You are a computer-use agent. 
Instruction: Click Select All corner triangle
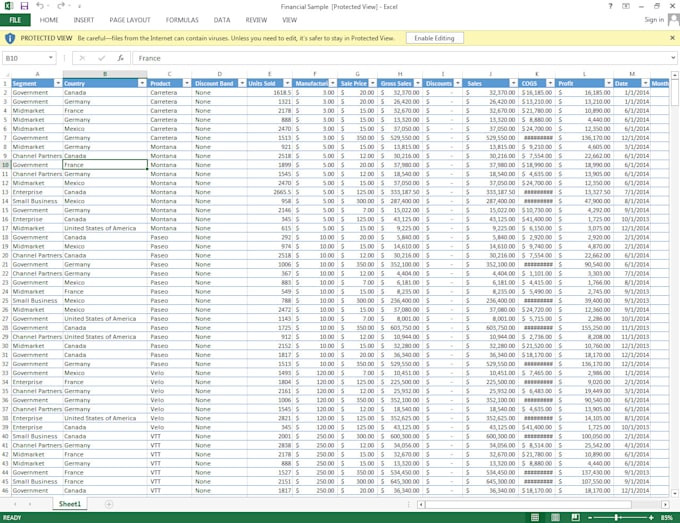[x=7, y=75]
